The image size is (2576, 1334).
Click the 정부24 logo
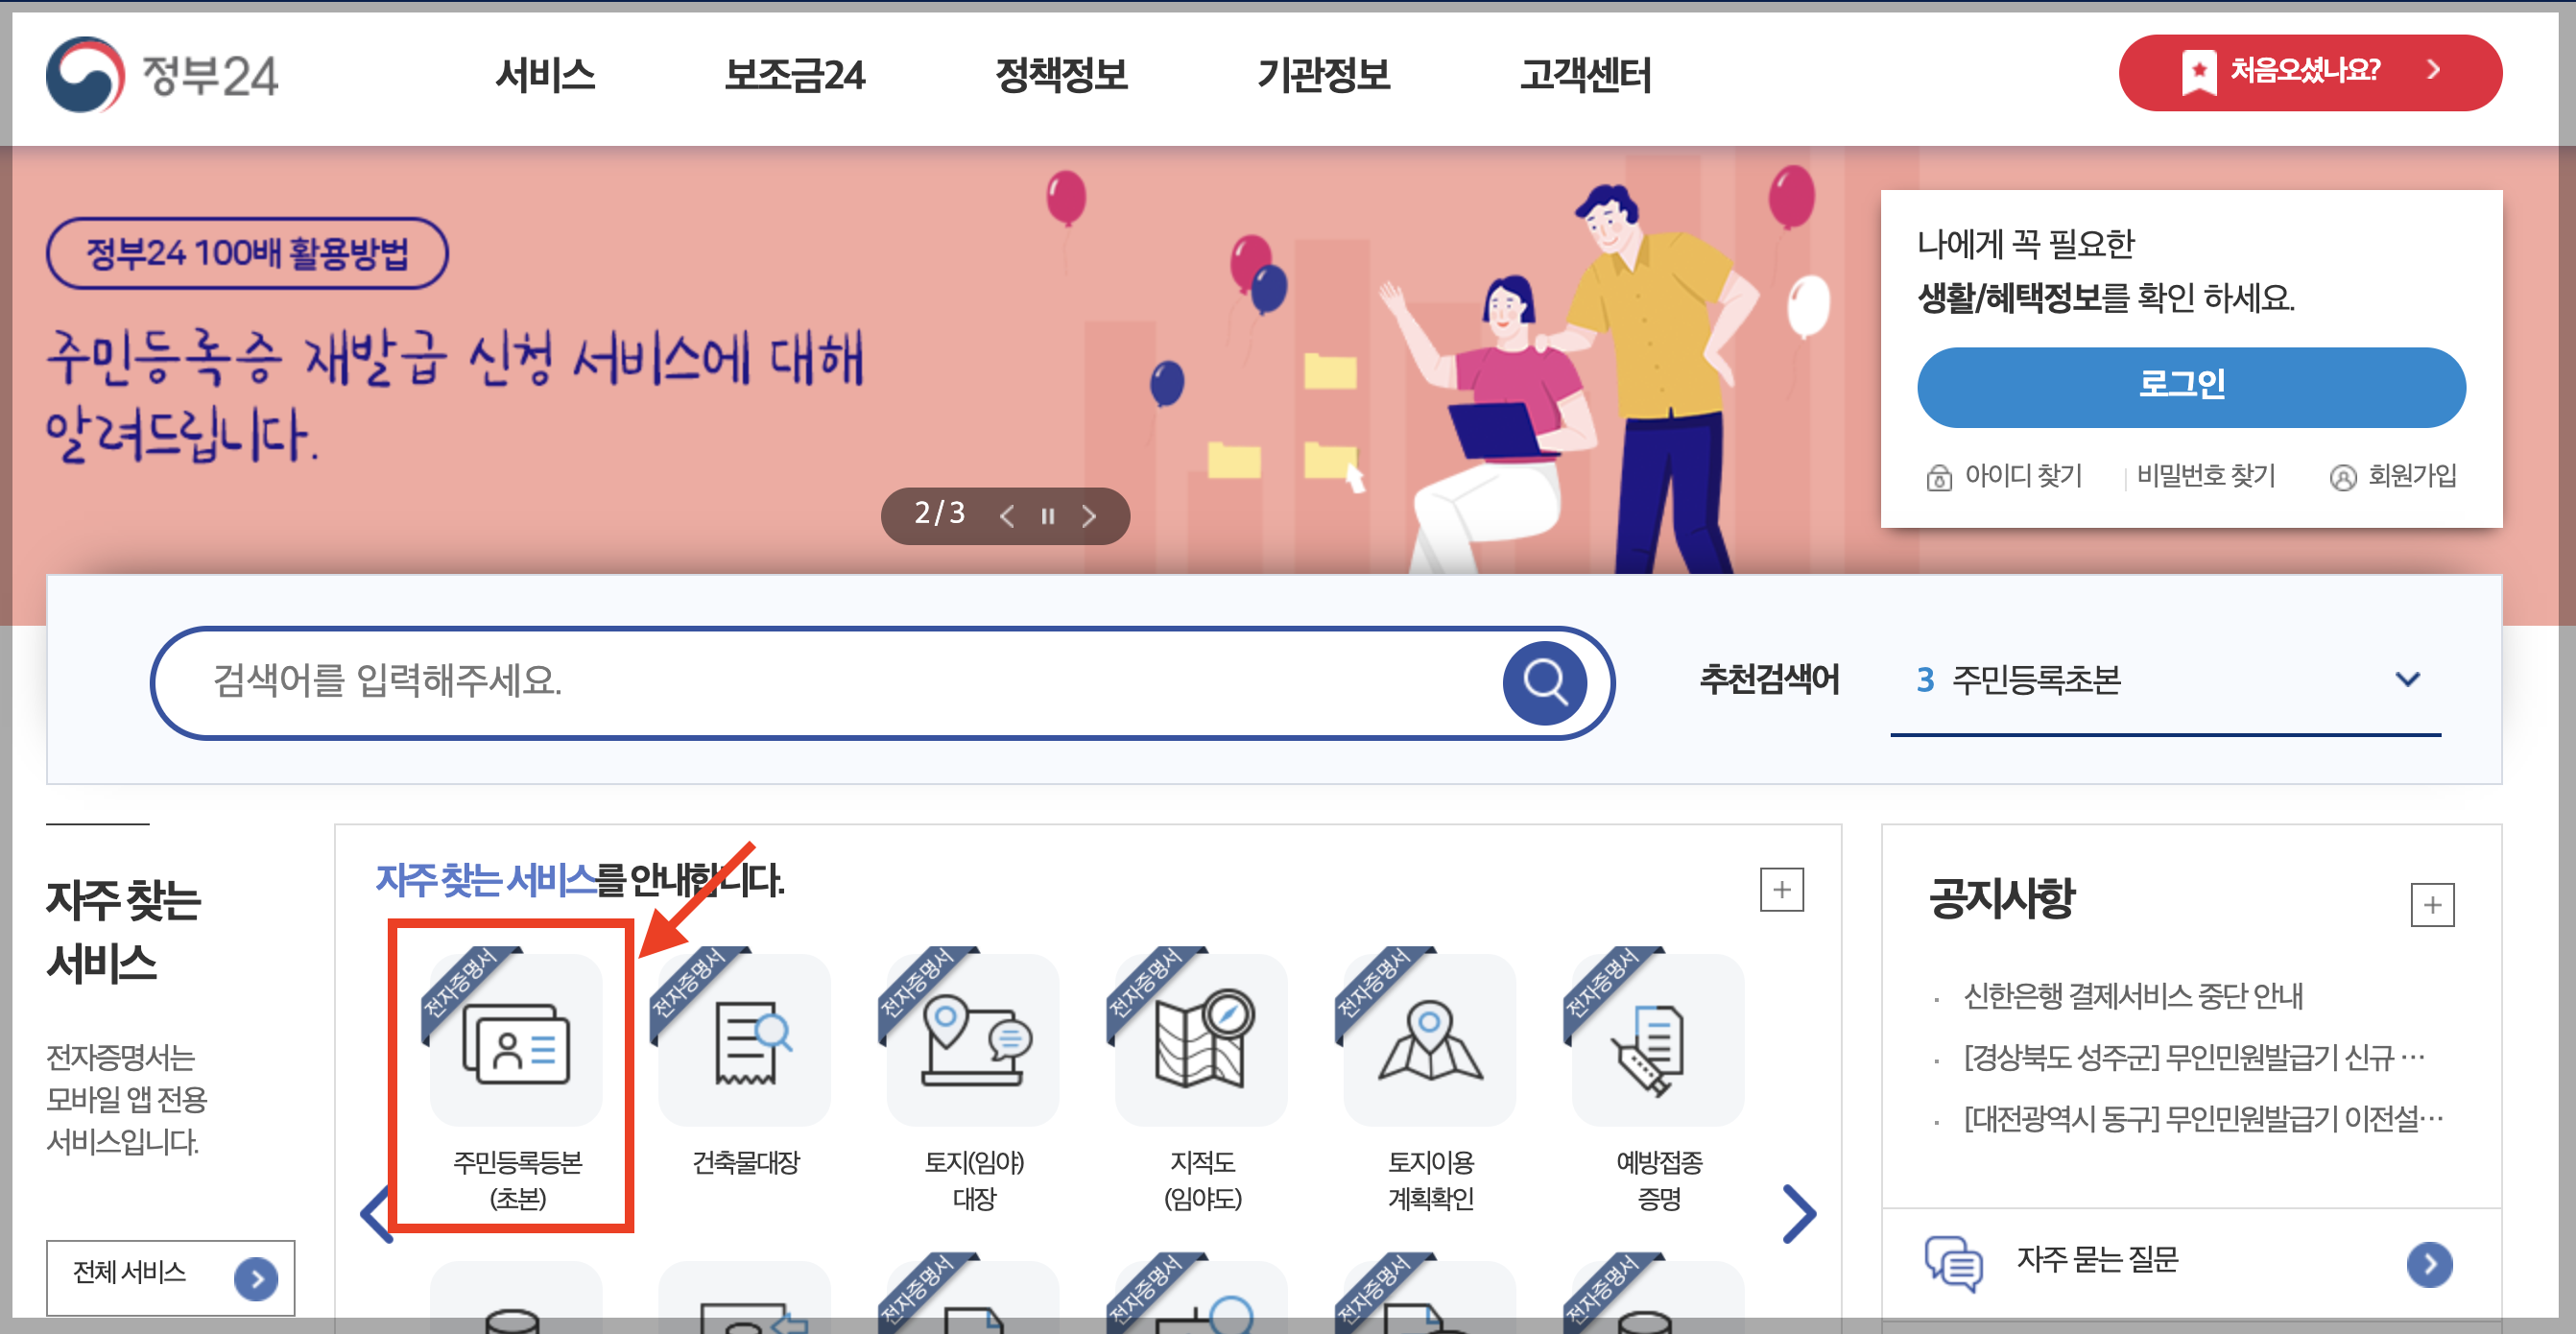click(x=163, y=75)
